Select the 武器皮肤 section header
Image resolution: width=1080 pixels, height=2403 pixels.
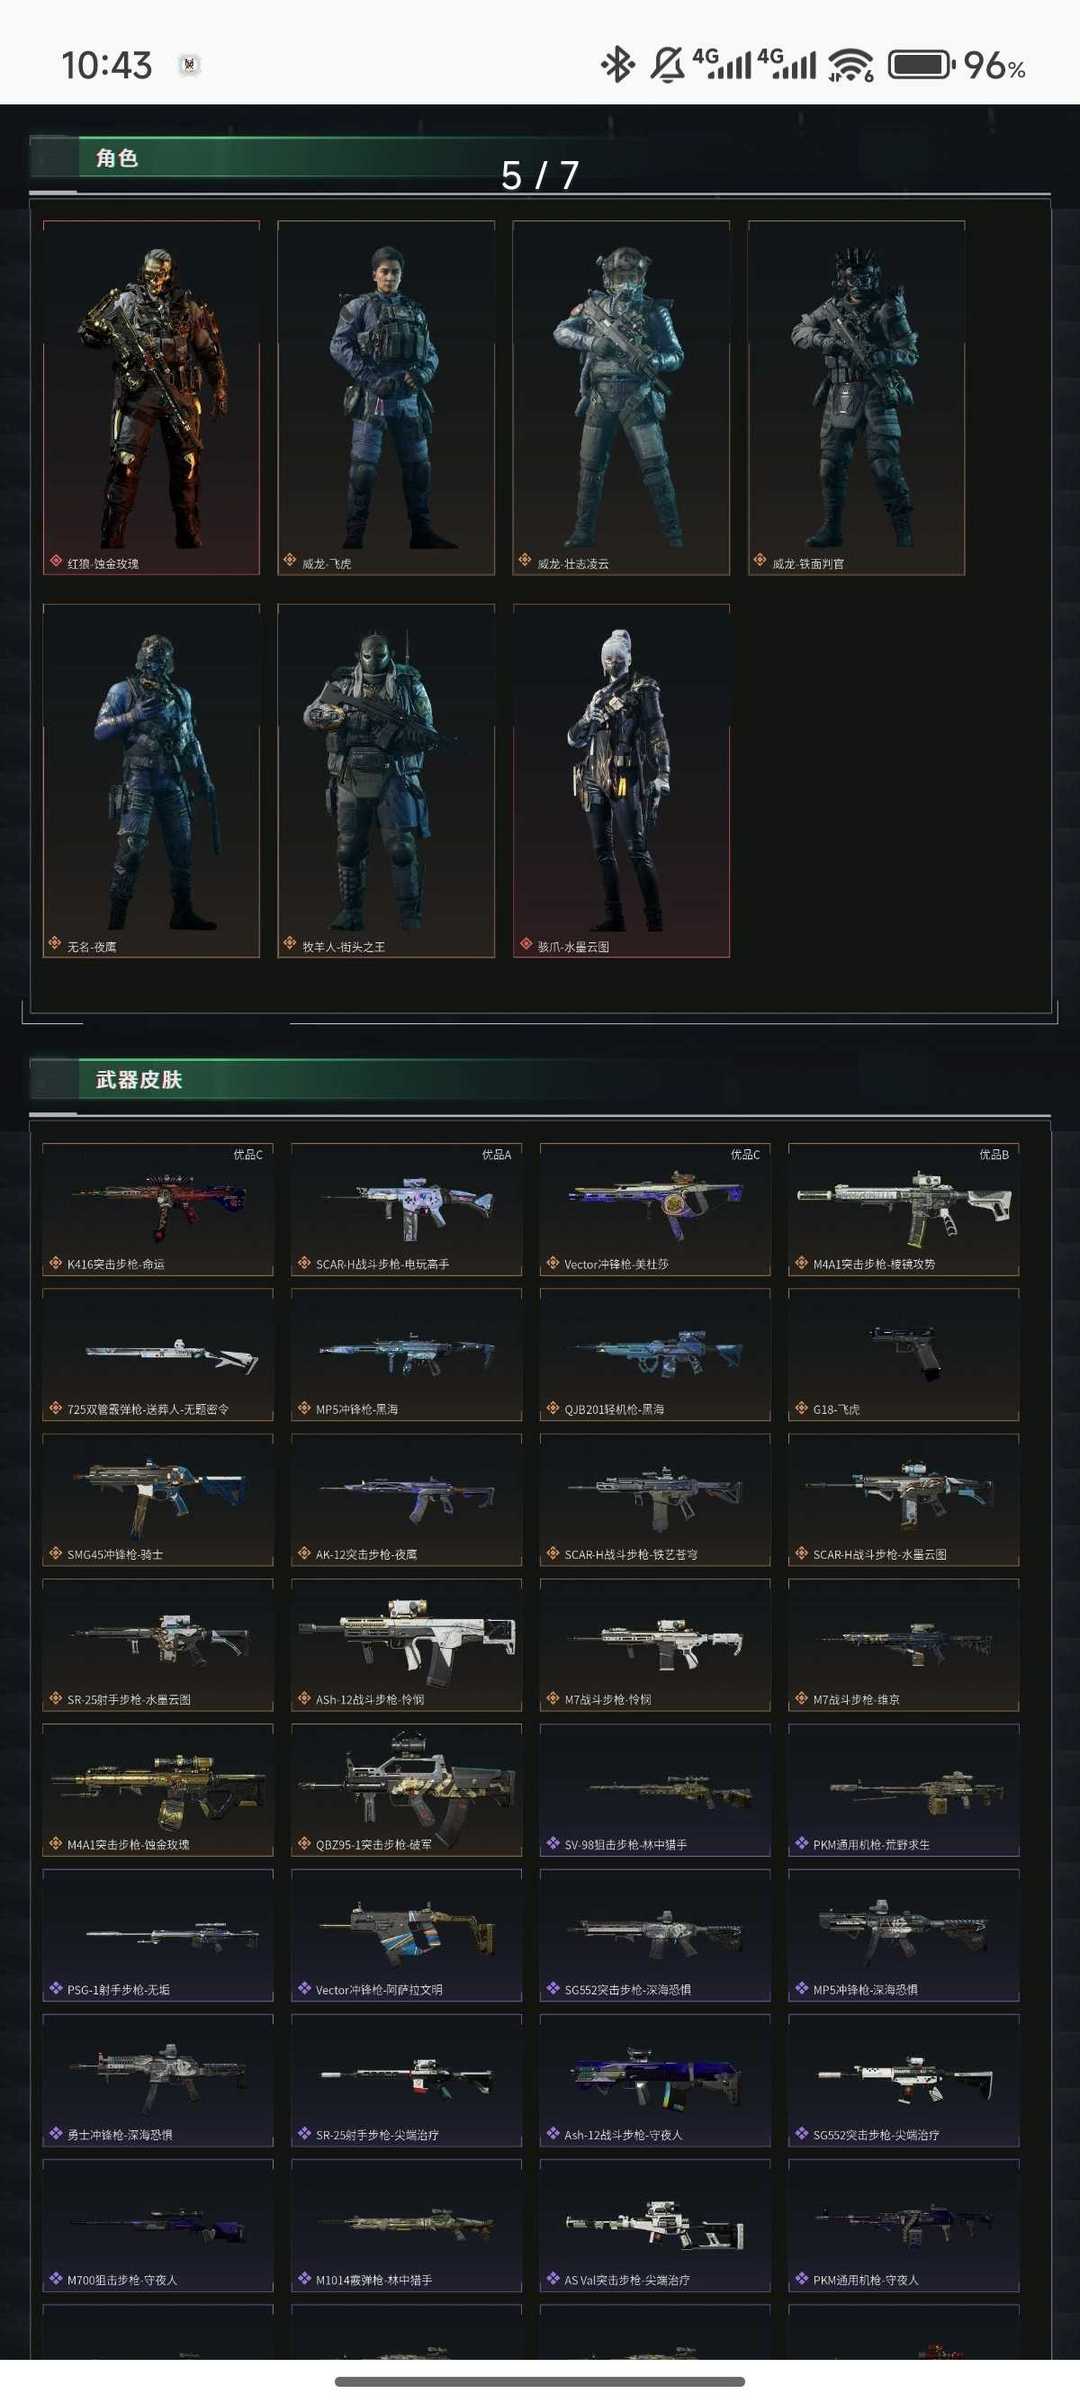coord(139,1080)
